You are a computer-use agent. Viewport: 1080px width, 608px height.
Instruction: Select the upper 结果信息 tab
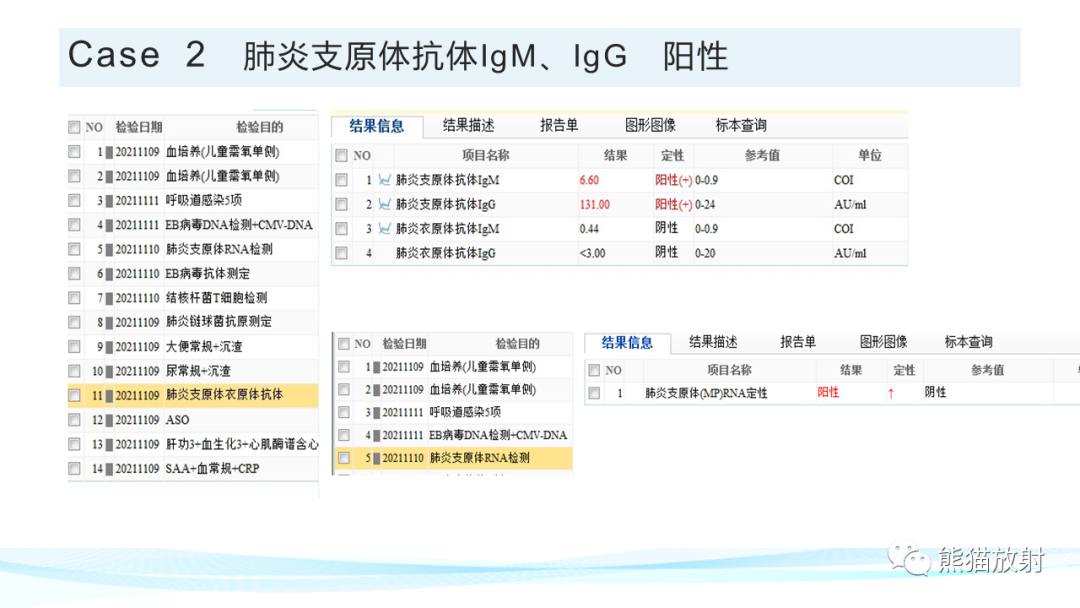377,126
